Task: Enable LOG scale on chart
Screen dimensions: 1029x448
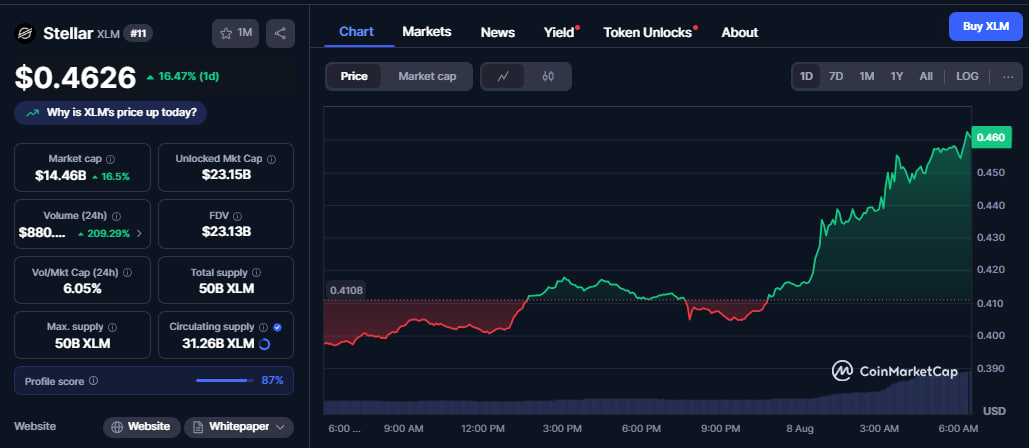Action: coord(967,76)
